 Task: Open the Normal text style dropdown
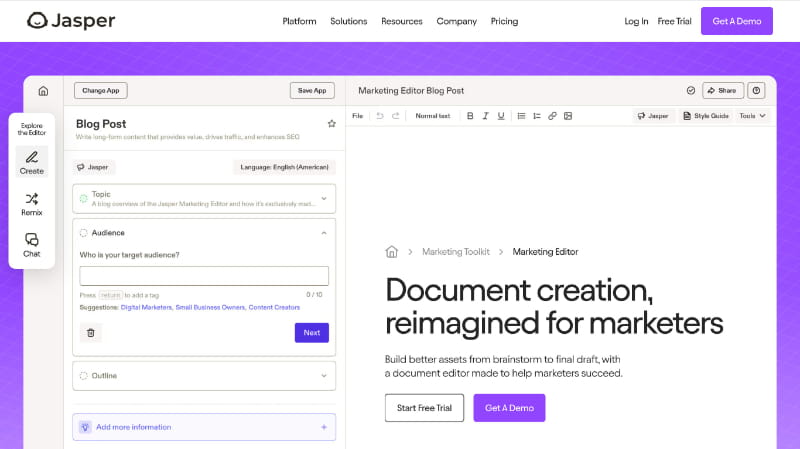pos(433,116)
